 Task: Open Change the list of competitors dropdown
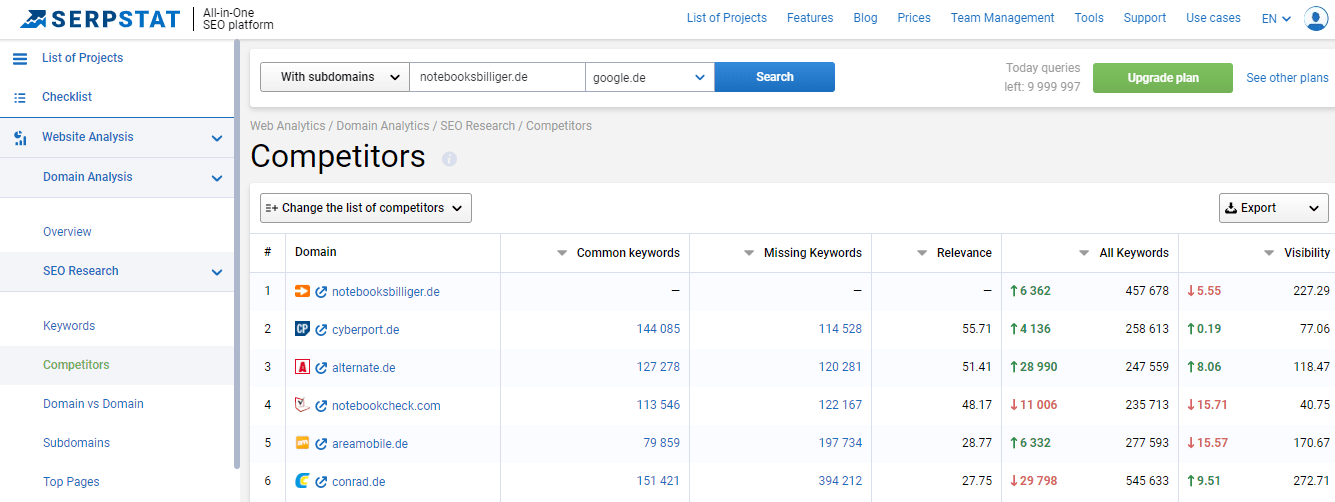(x=366, y=208)
